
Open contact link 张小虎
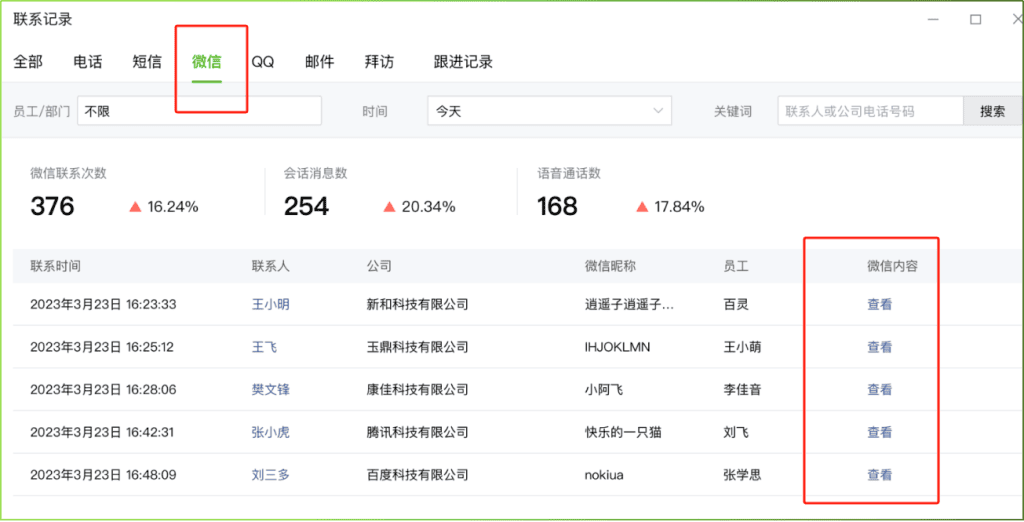point(271,433)
